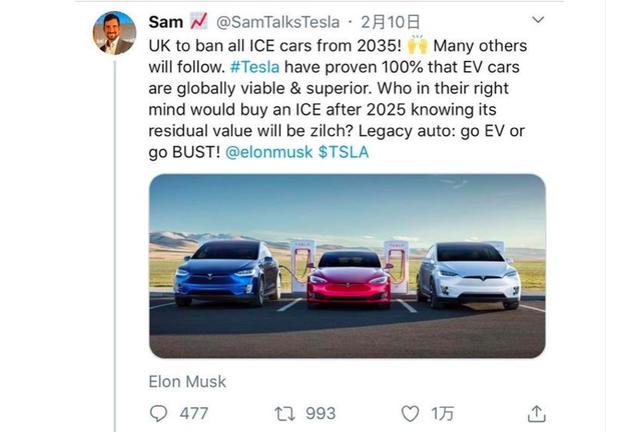Click the 1万 likes count

click(x=441, y=413)
